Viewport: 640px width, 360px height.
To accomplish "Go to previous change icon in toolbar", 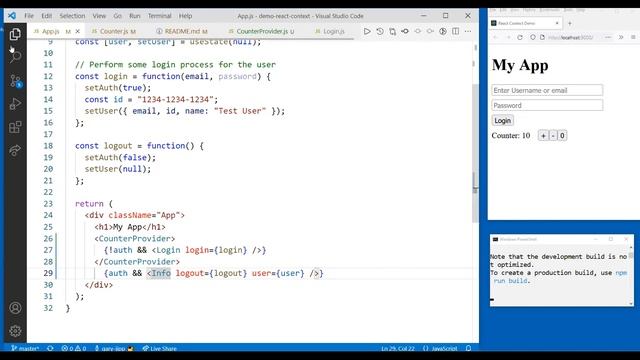I will tap(418, 31).
